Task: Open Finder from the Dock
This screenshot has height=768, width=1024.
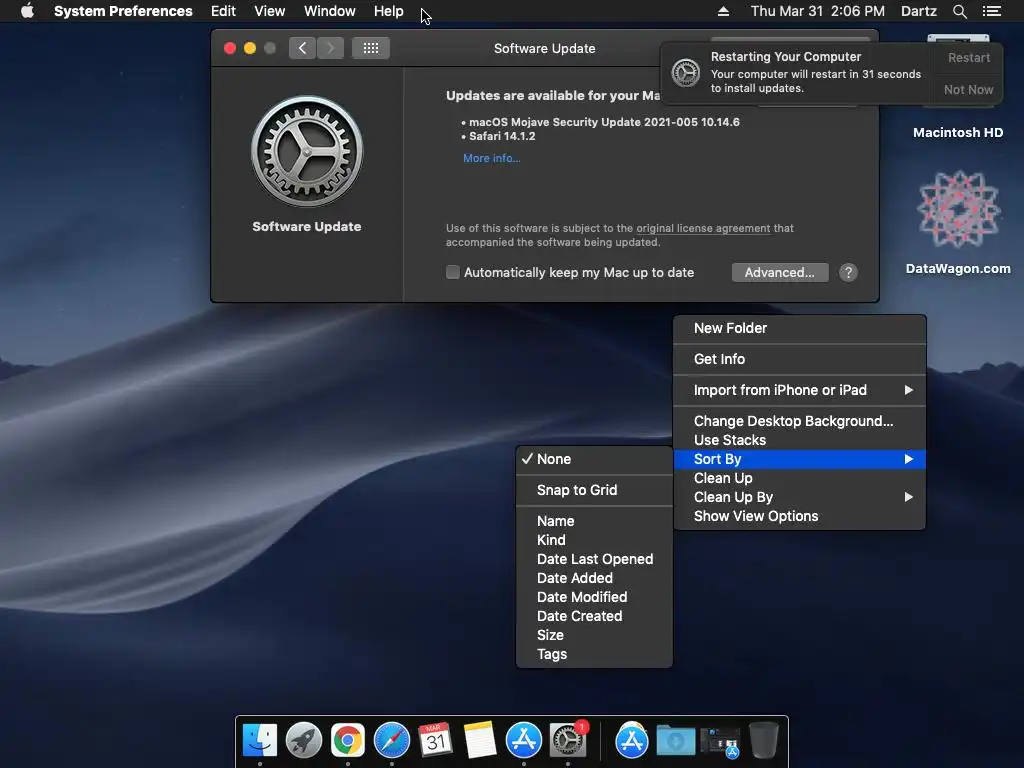Action: (259, 741)
